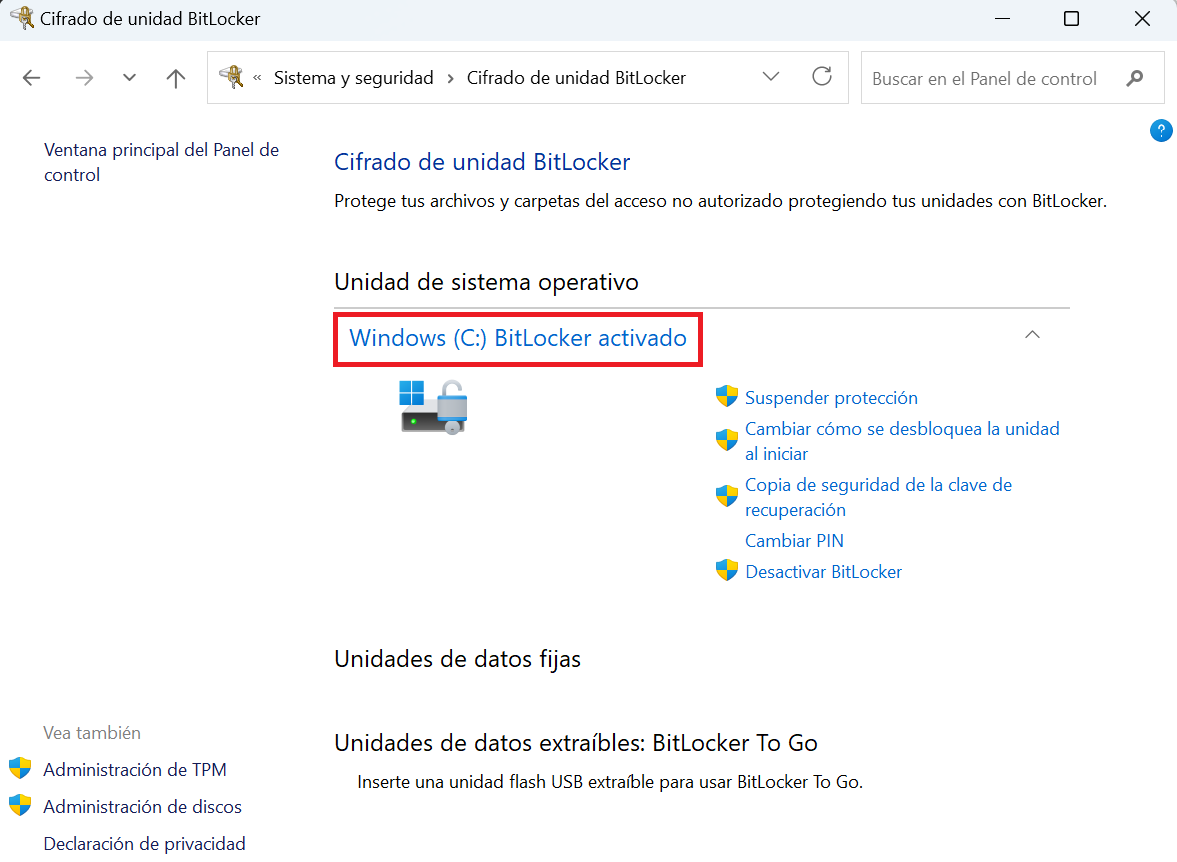Click the BitLocker icon in address bar

click(x=231, y=77)
